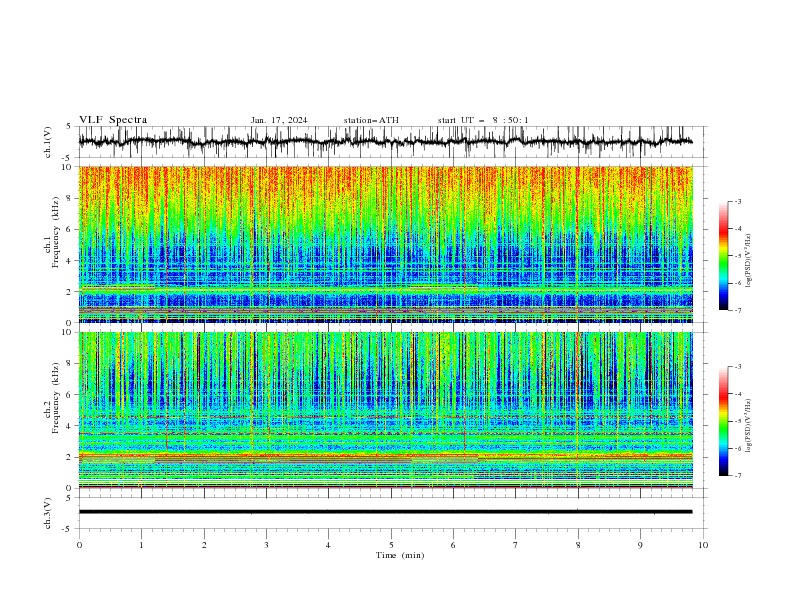The width and height of the screenshot is (792, 612).
Task: Click the '5' minute tick on time axis
Action: click(x=391, y=545)
